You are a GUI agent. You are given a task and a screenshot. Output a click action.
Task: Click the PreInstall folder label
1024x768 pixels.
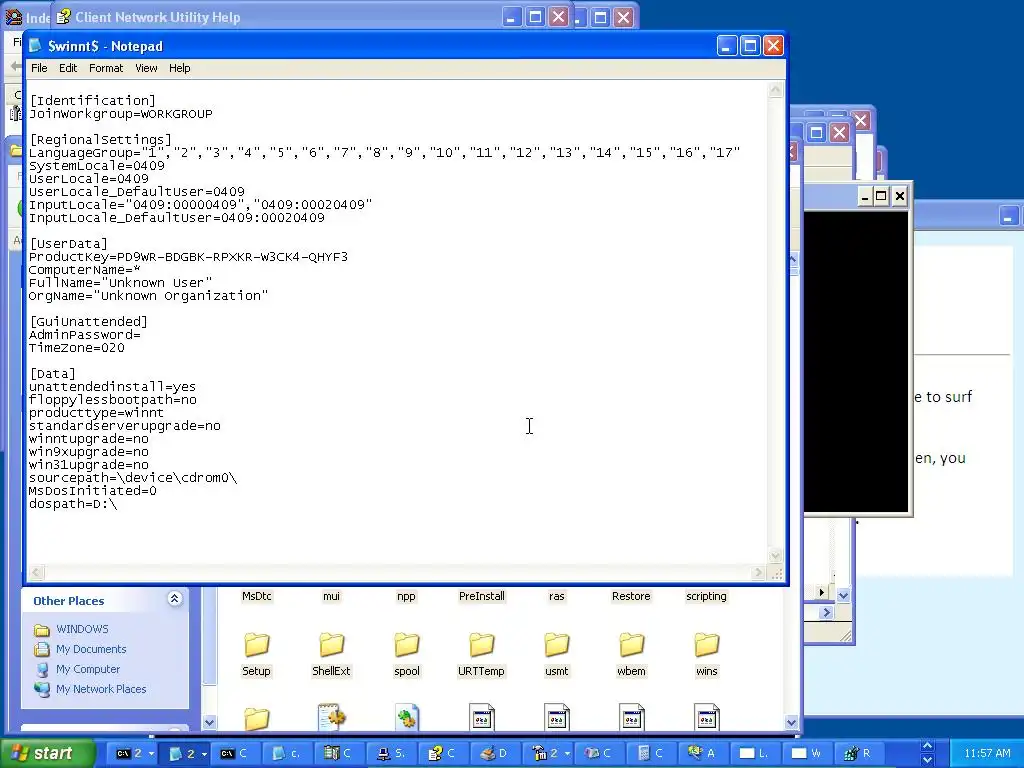[481, 596]
